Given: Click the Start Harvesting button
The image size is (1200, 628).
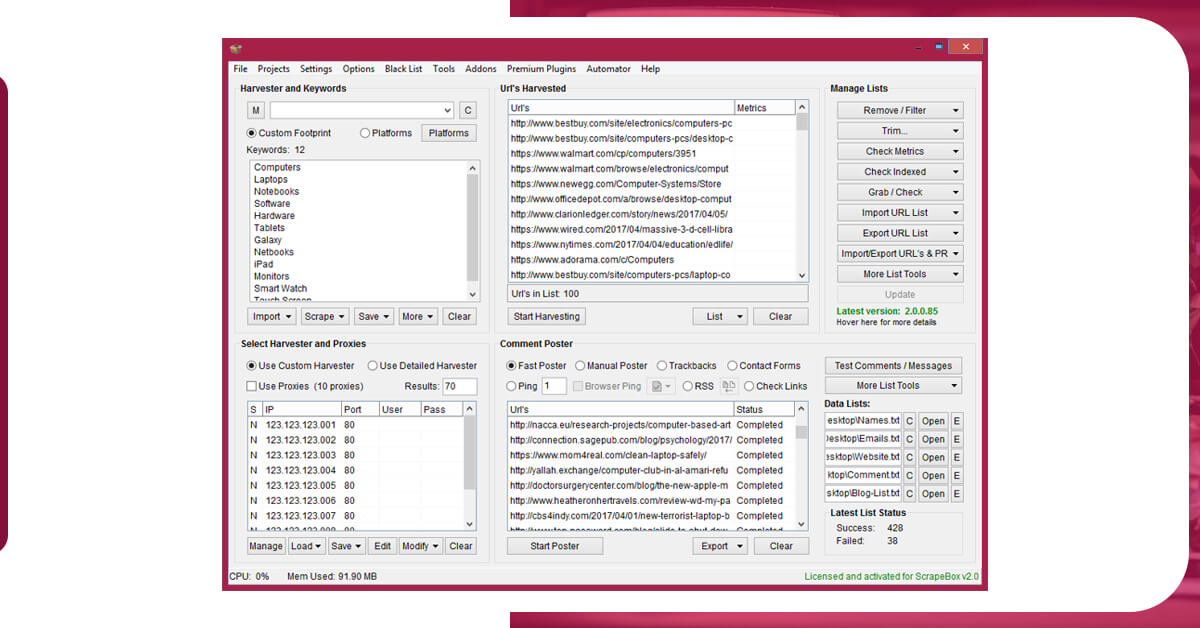Looking at the screenshot, I should click(x=546, y=316).
